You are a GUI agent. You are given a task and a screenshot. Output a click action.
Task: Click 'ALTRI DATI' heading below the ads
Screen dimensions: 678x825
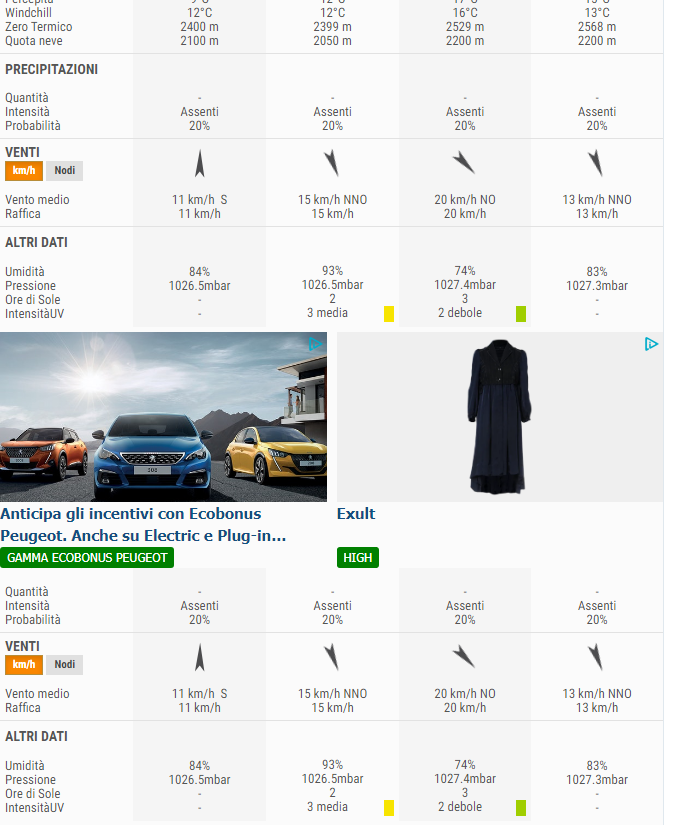(36, 737)
